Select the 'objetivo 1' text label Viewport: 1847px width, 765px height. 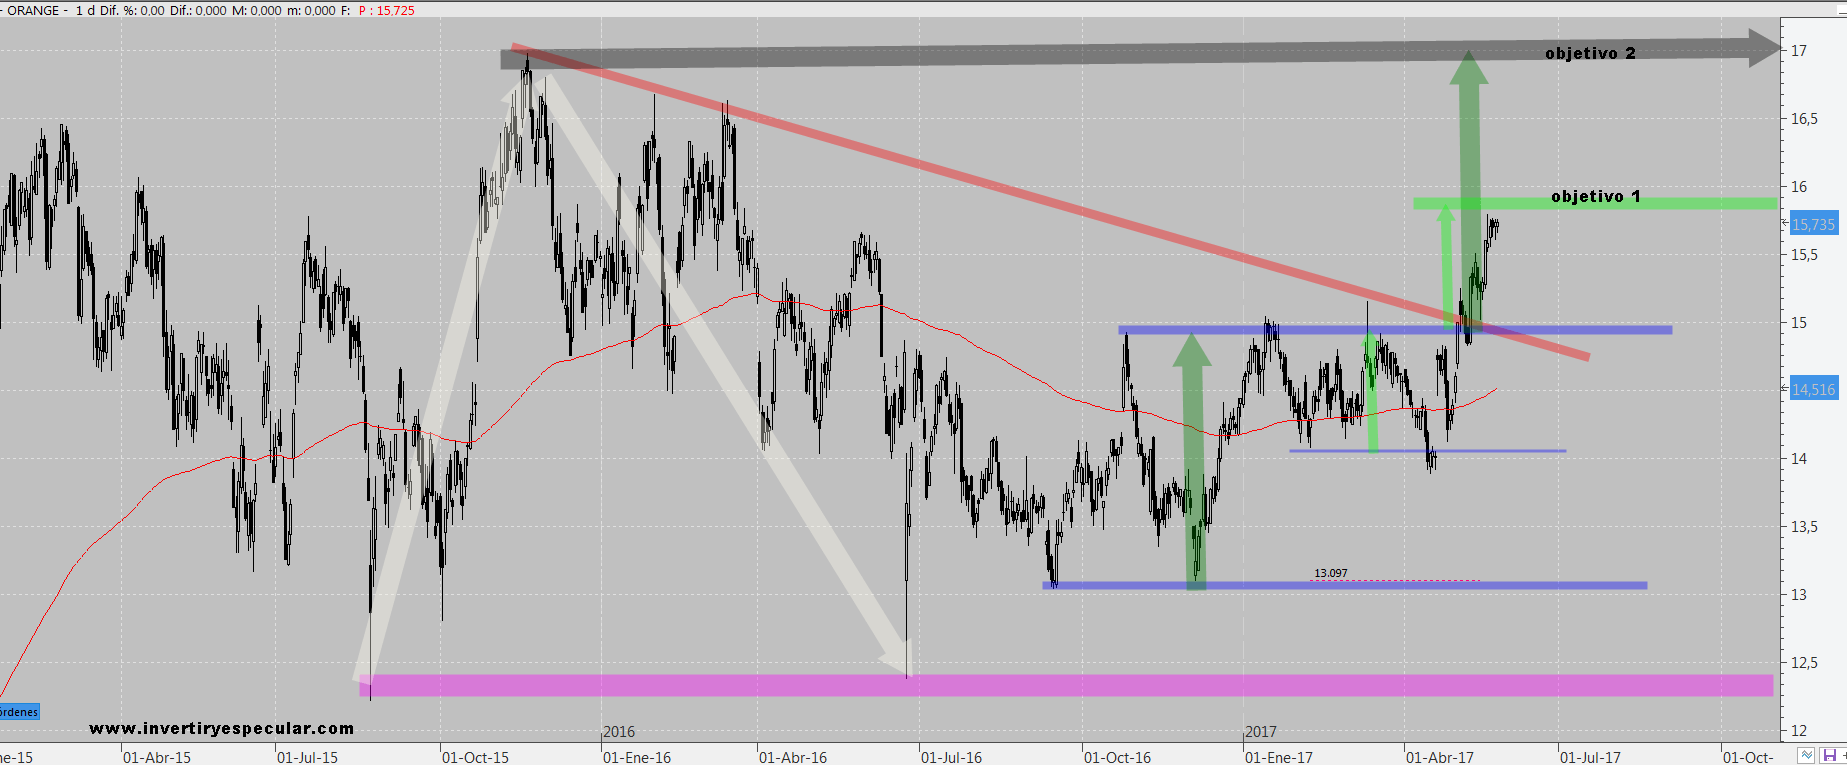(1595, 197)
